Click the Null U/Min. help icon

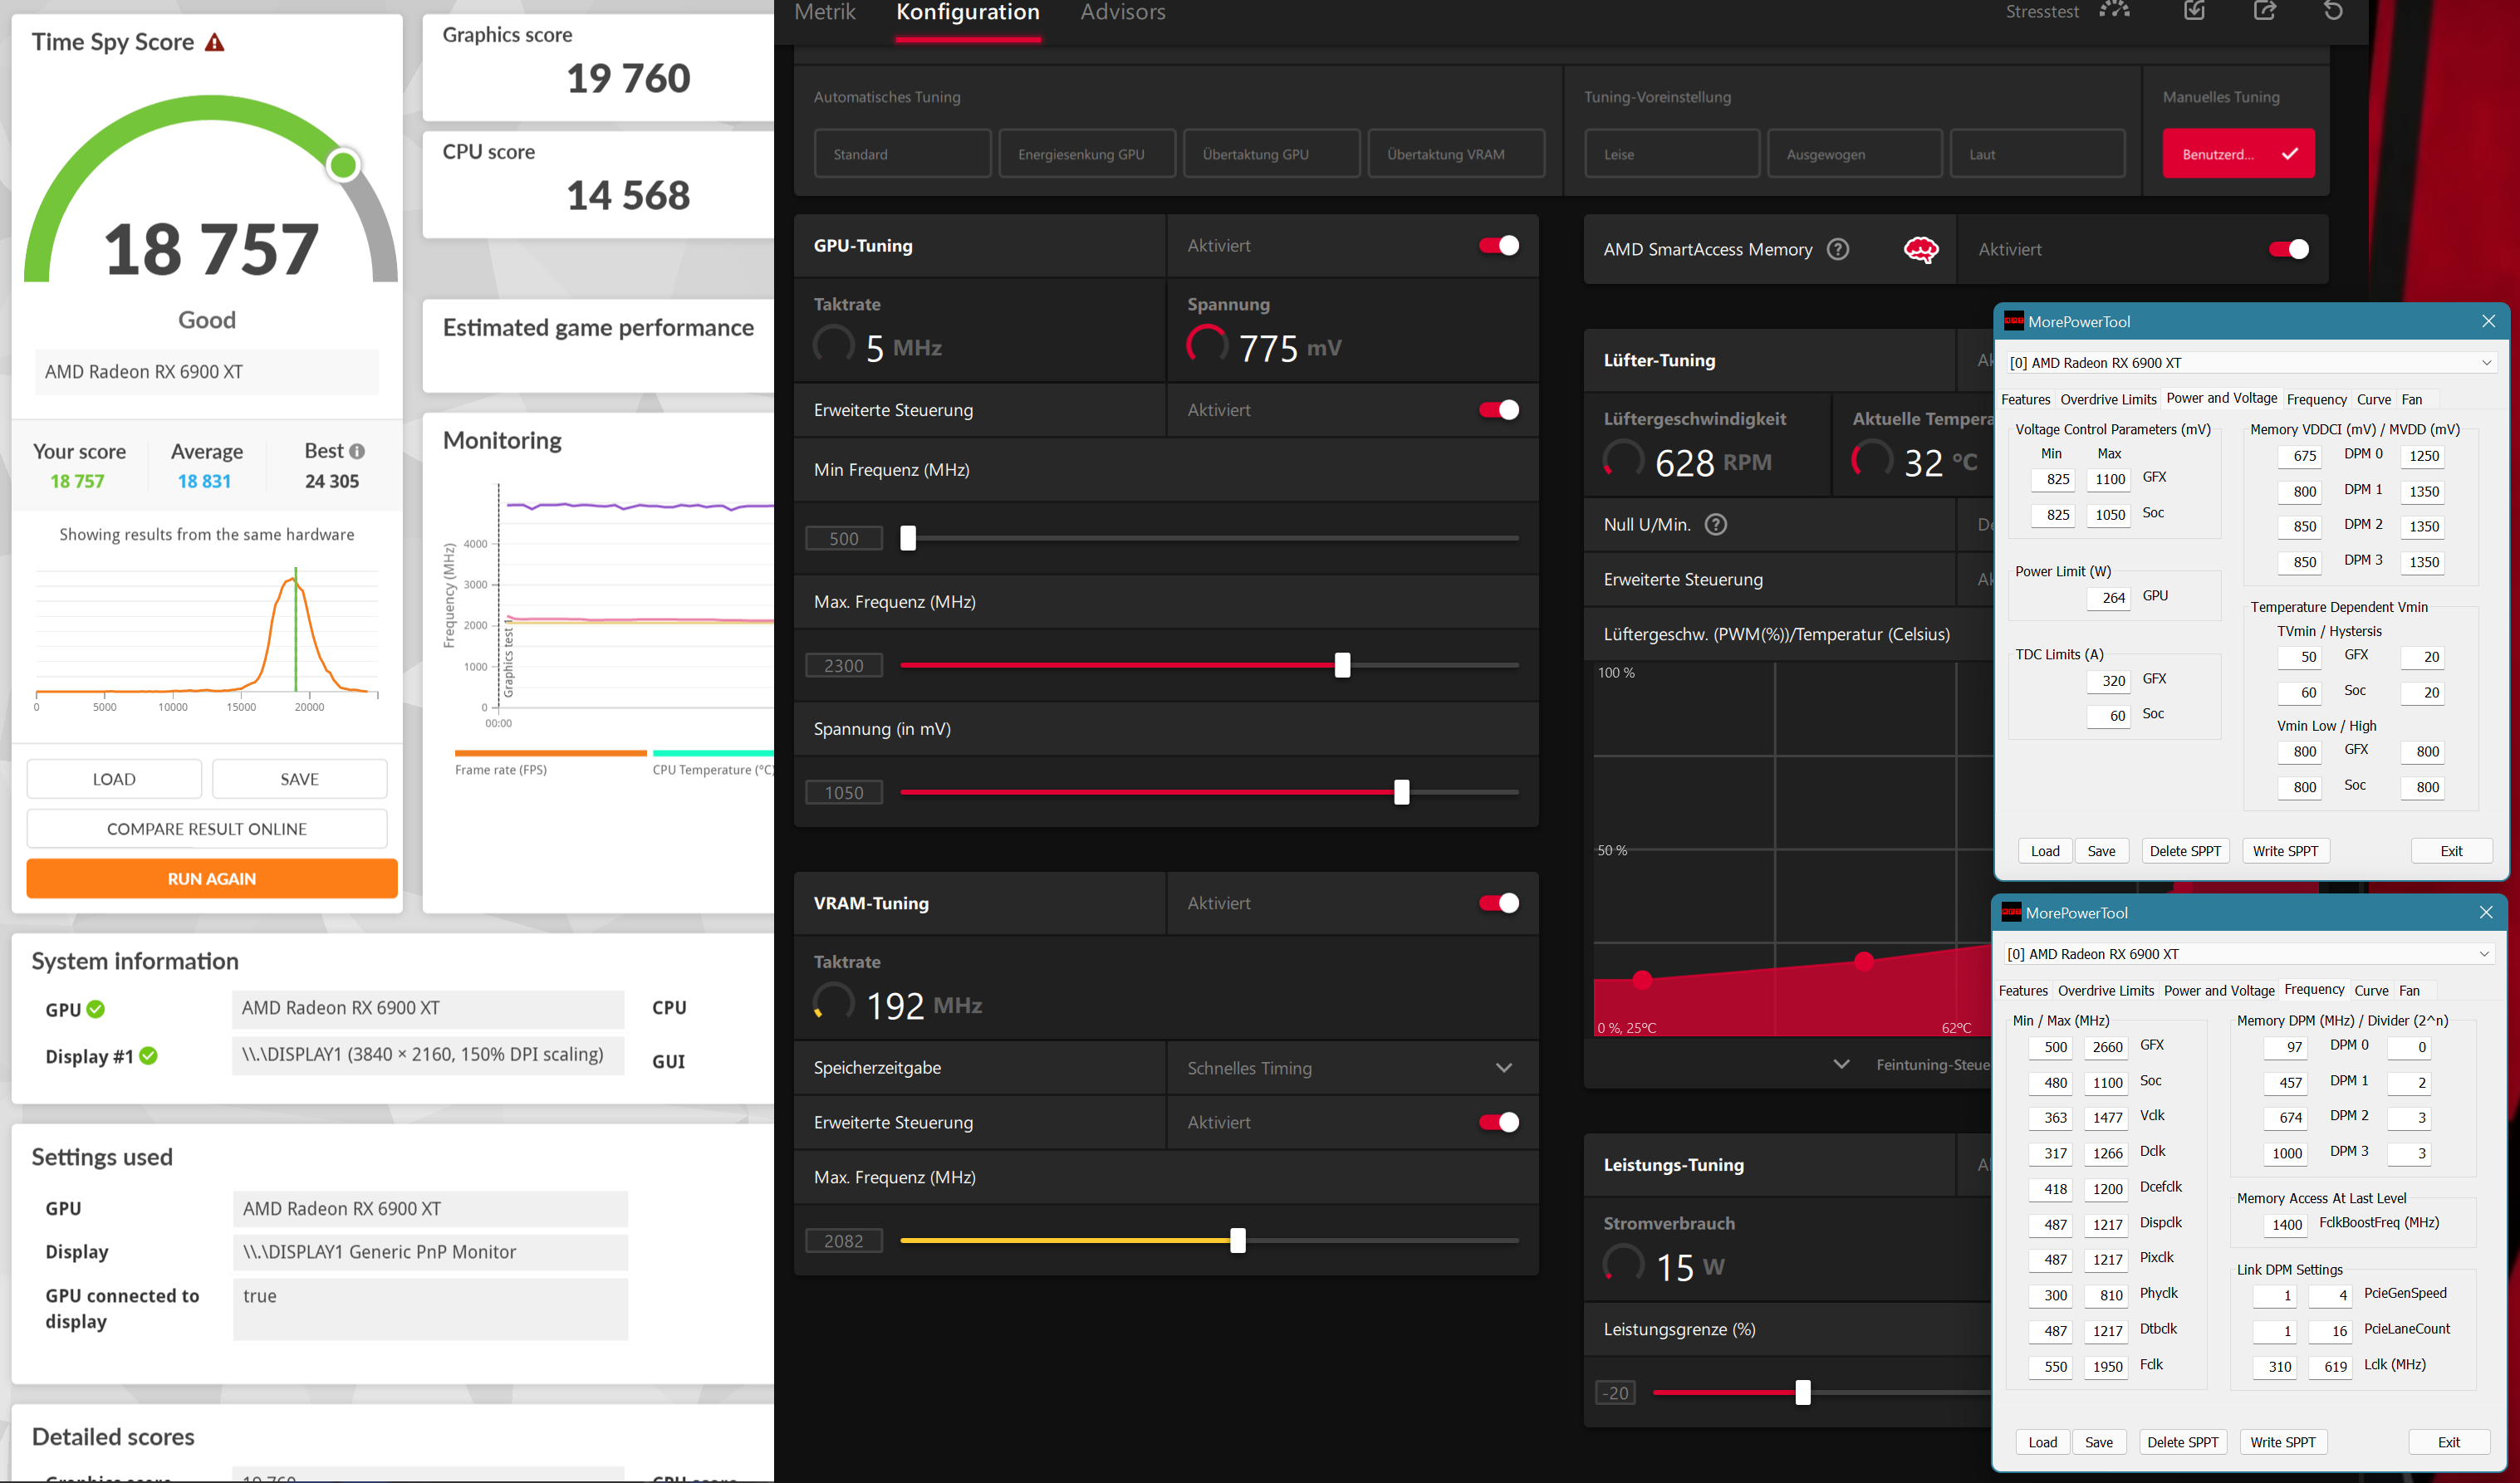point(1716,524)
